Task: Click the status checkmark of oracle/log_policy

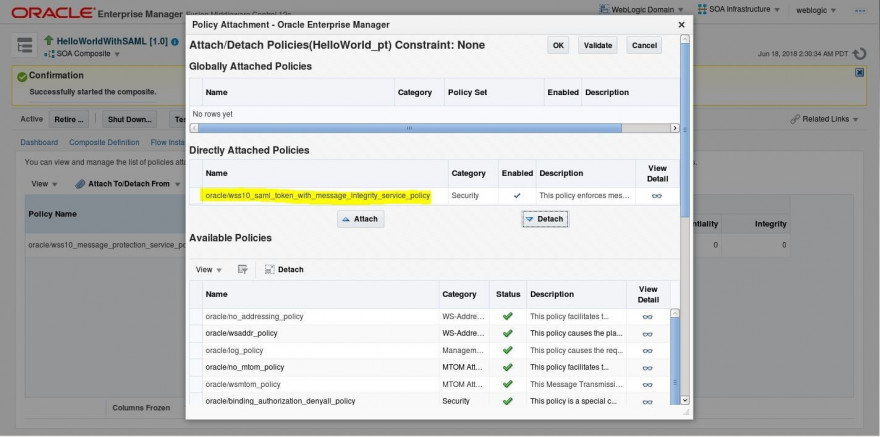Action: (x=508, y=350)
